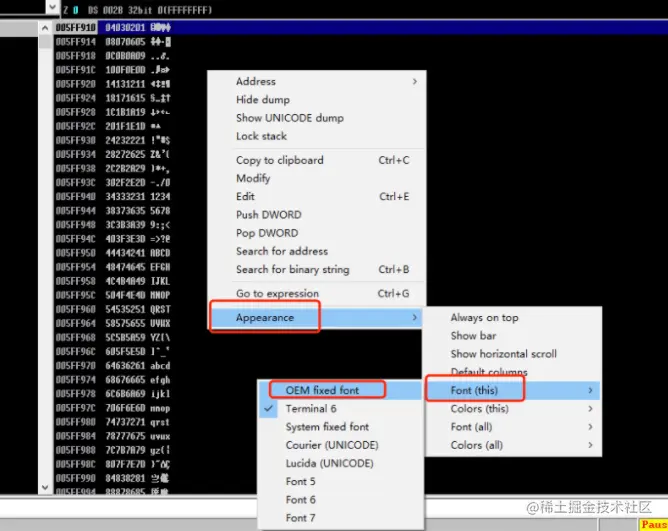
Task: Select Show UNICODE dump
Action: click(317, 118)
